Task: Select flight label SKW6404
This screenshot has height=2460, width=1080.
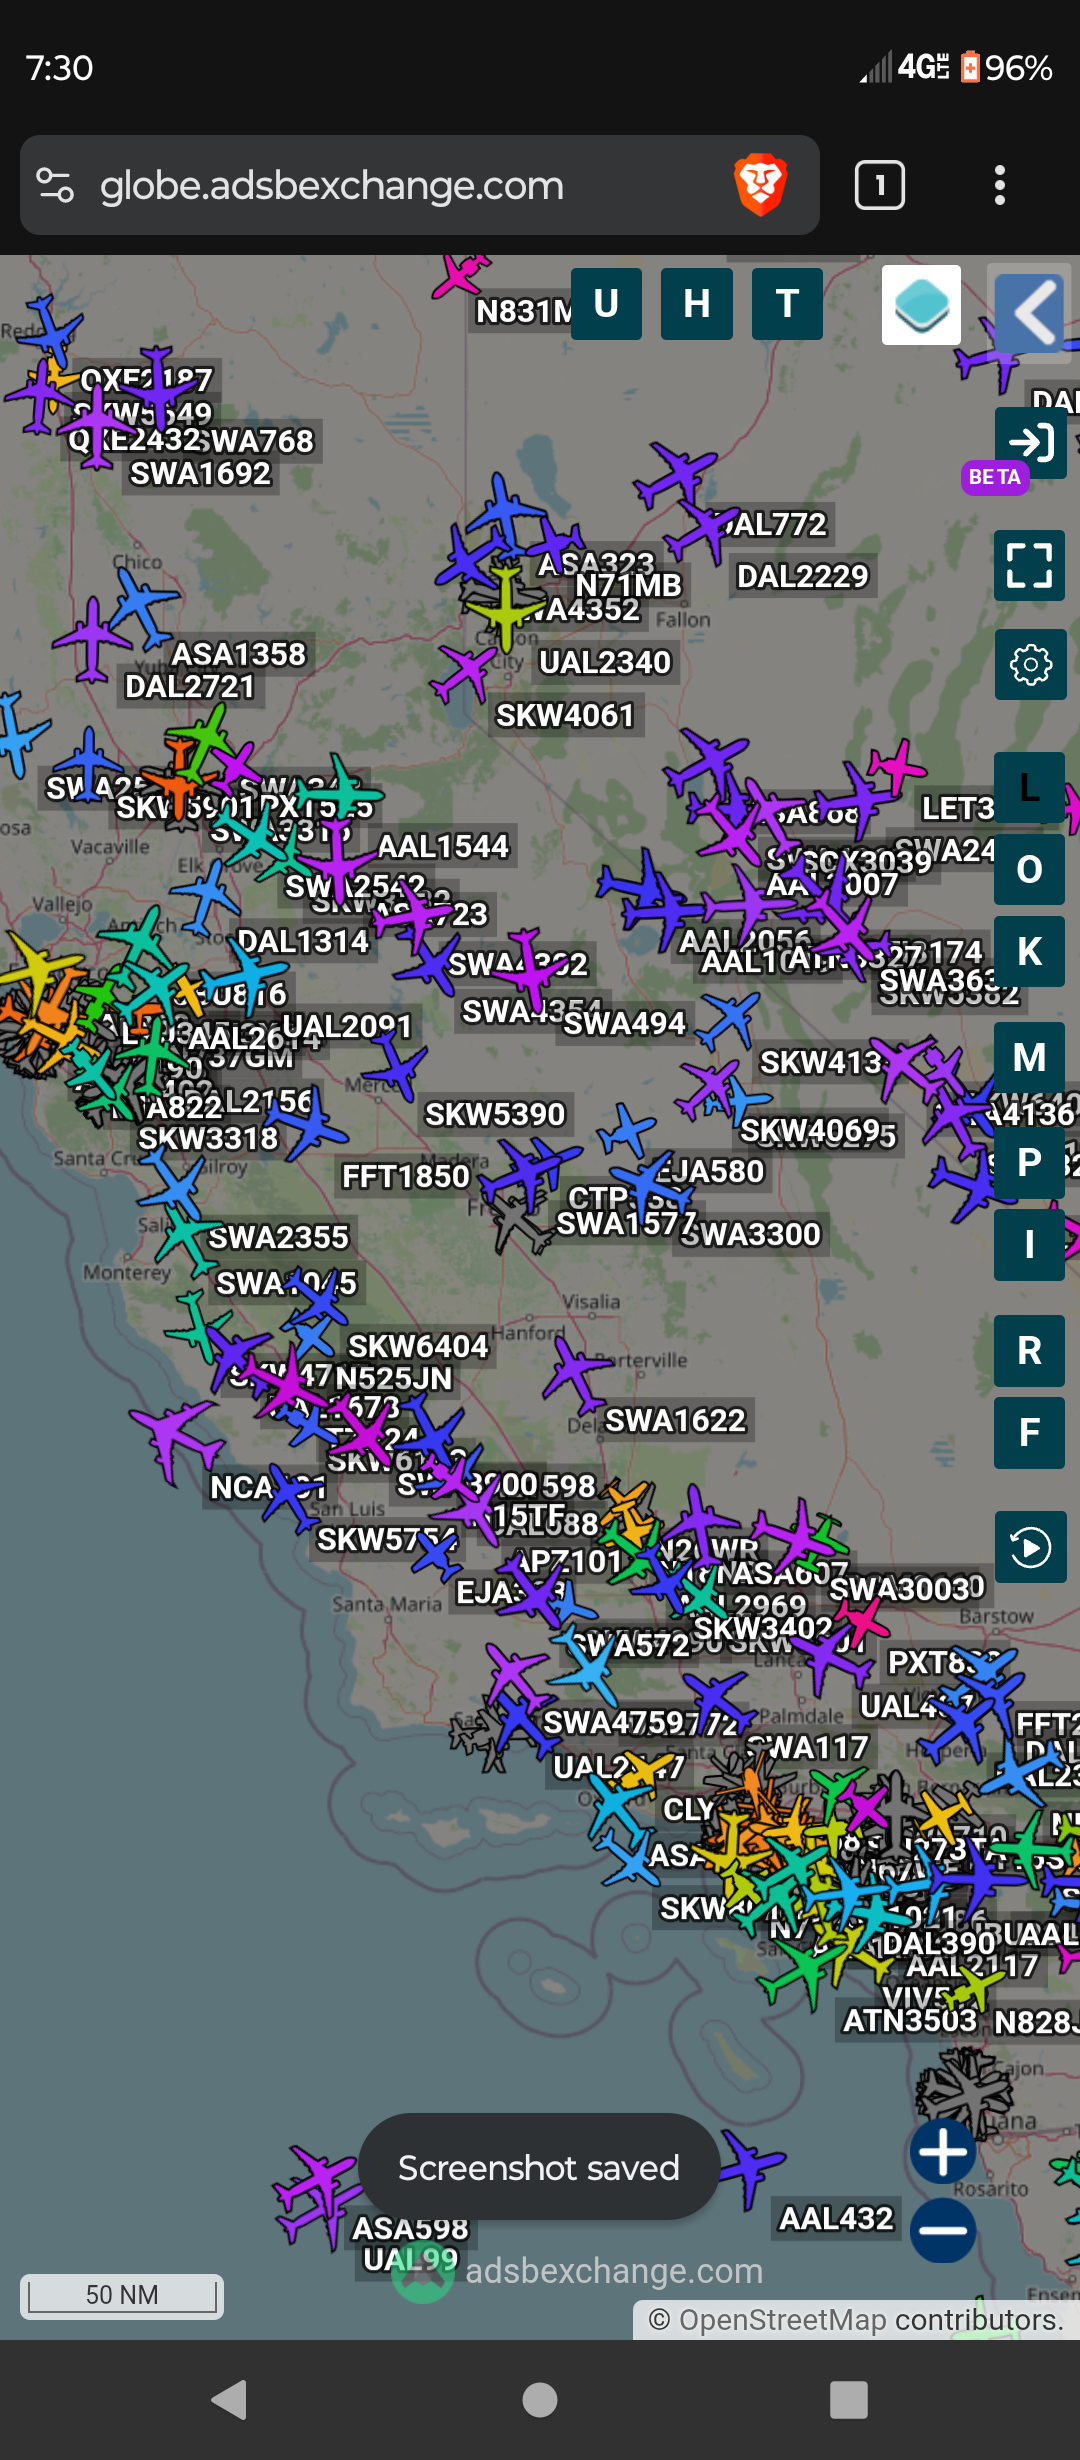Action: coord(418,1346)
